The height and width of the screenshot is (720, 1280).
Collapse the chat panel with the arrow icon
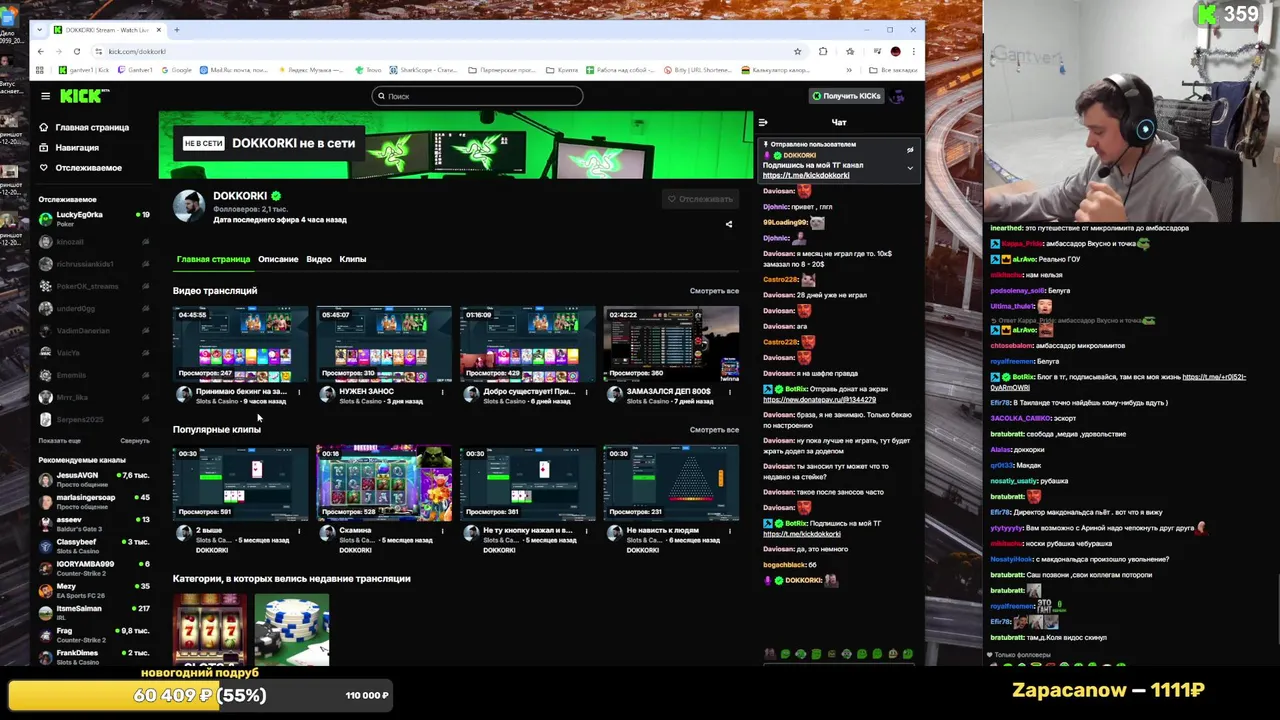point(763,122)
